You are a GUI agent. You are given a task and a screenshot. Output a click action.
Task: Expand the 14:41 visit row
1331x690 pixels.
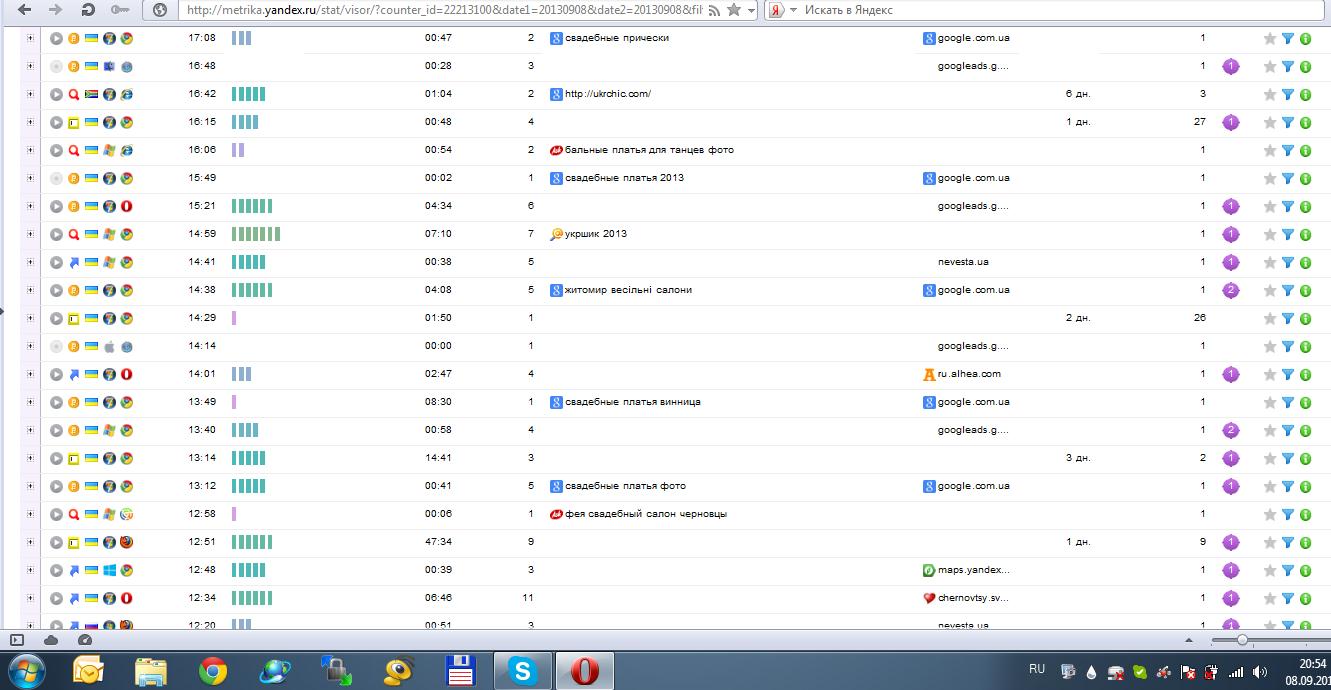[30, 262]
